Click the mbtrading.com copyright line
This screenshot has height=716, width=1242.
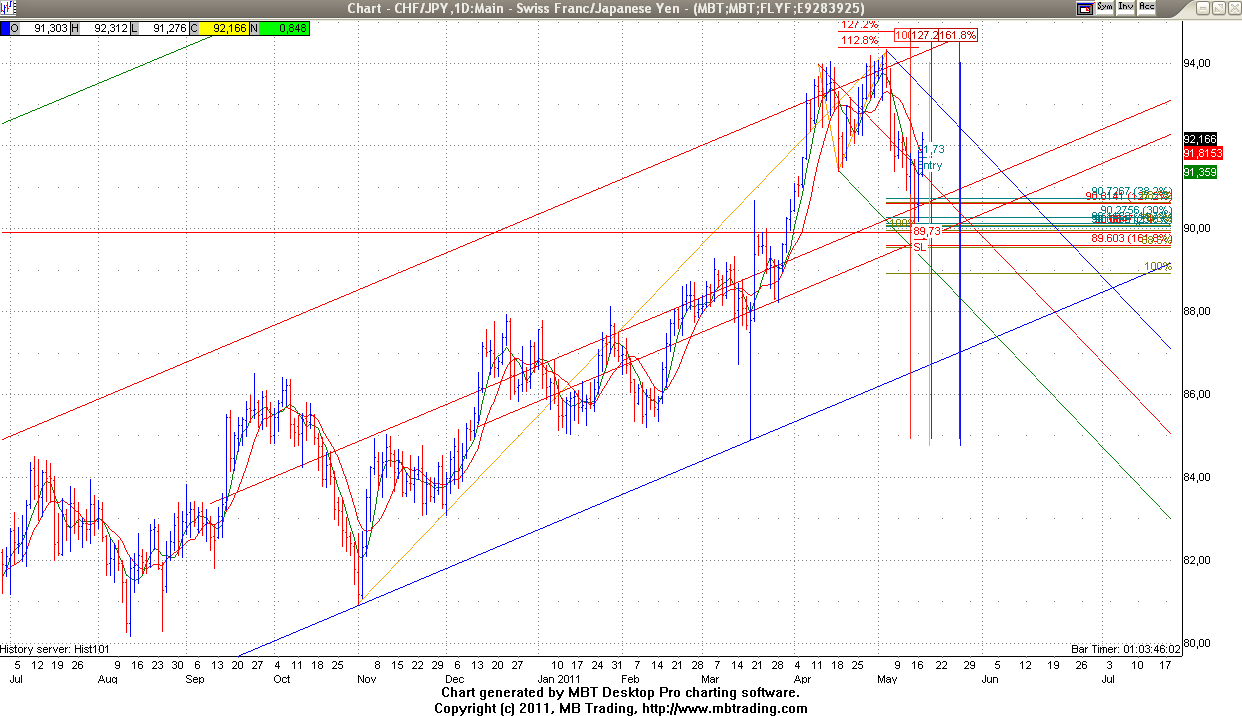pyautogui.click(x=620, y=708)
